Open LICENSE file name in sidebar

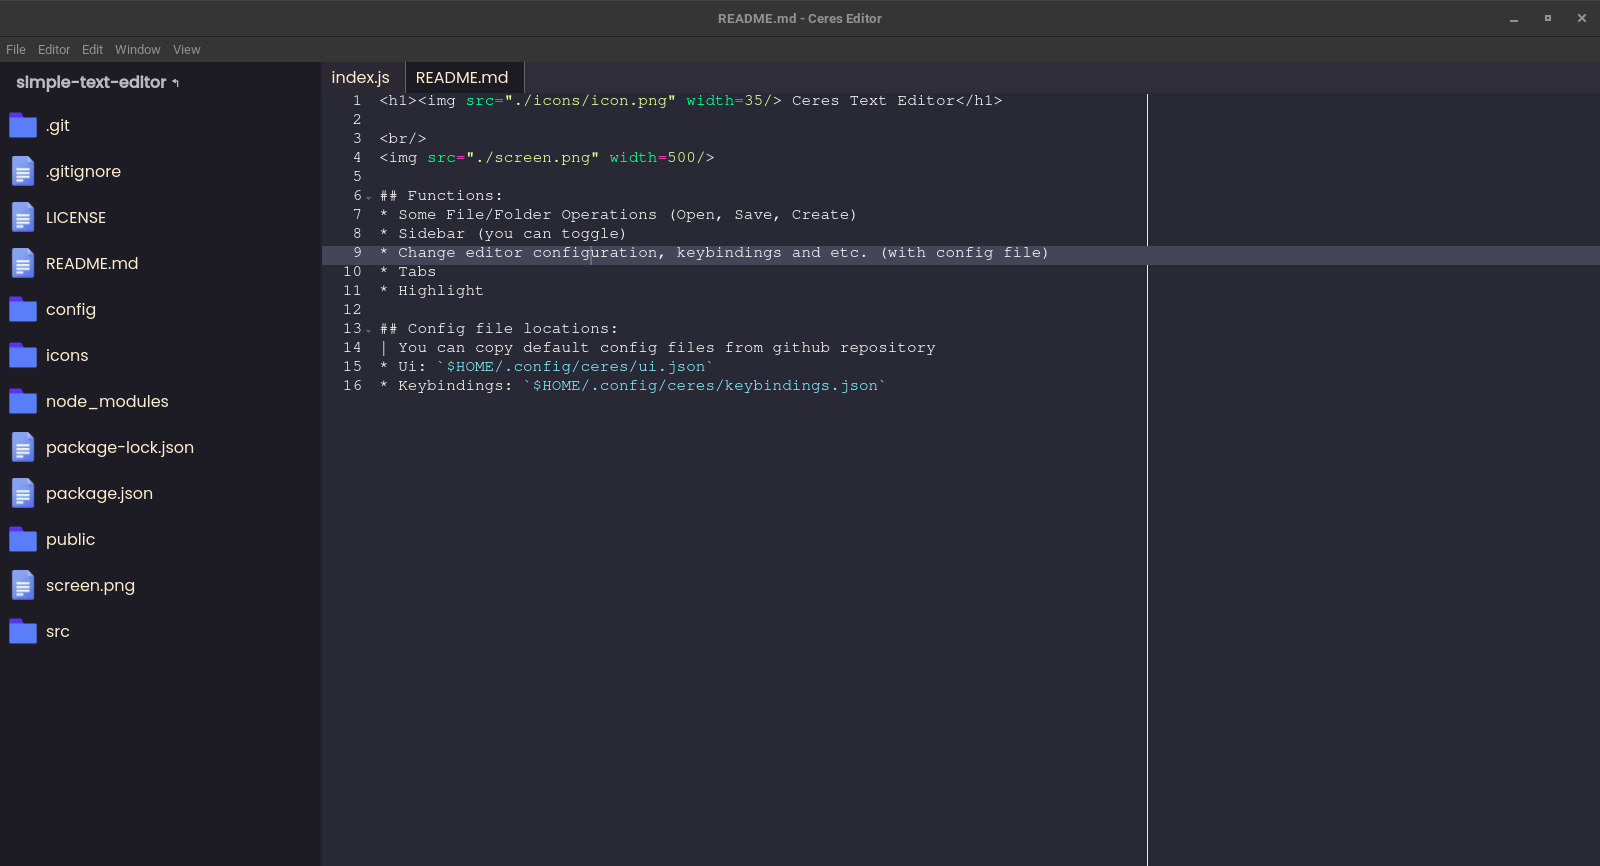point(76,217)
